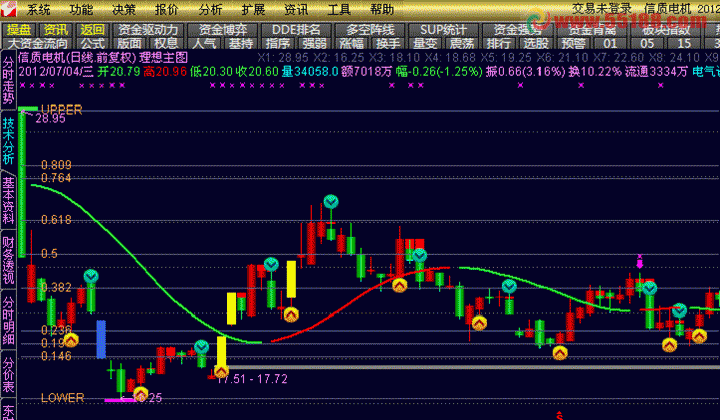Click the 量变 button
This screenshot has width=720, height=420.
coord(425,44)
